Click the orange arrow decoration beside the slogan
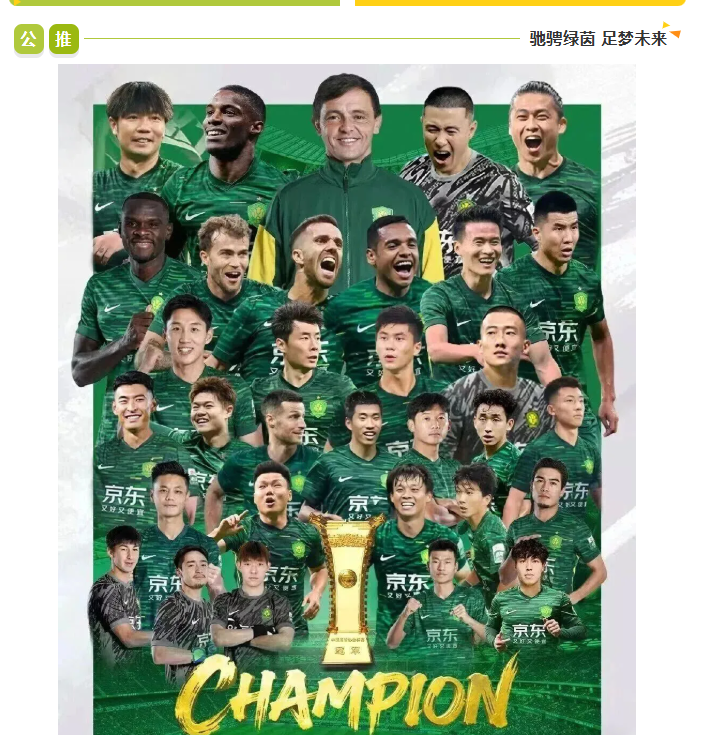This screenshot has width=703, height=735. click(x=673, y=30)
